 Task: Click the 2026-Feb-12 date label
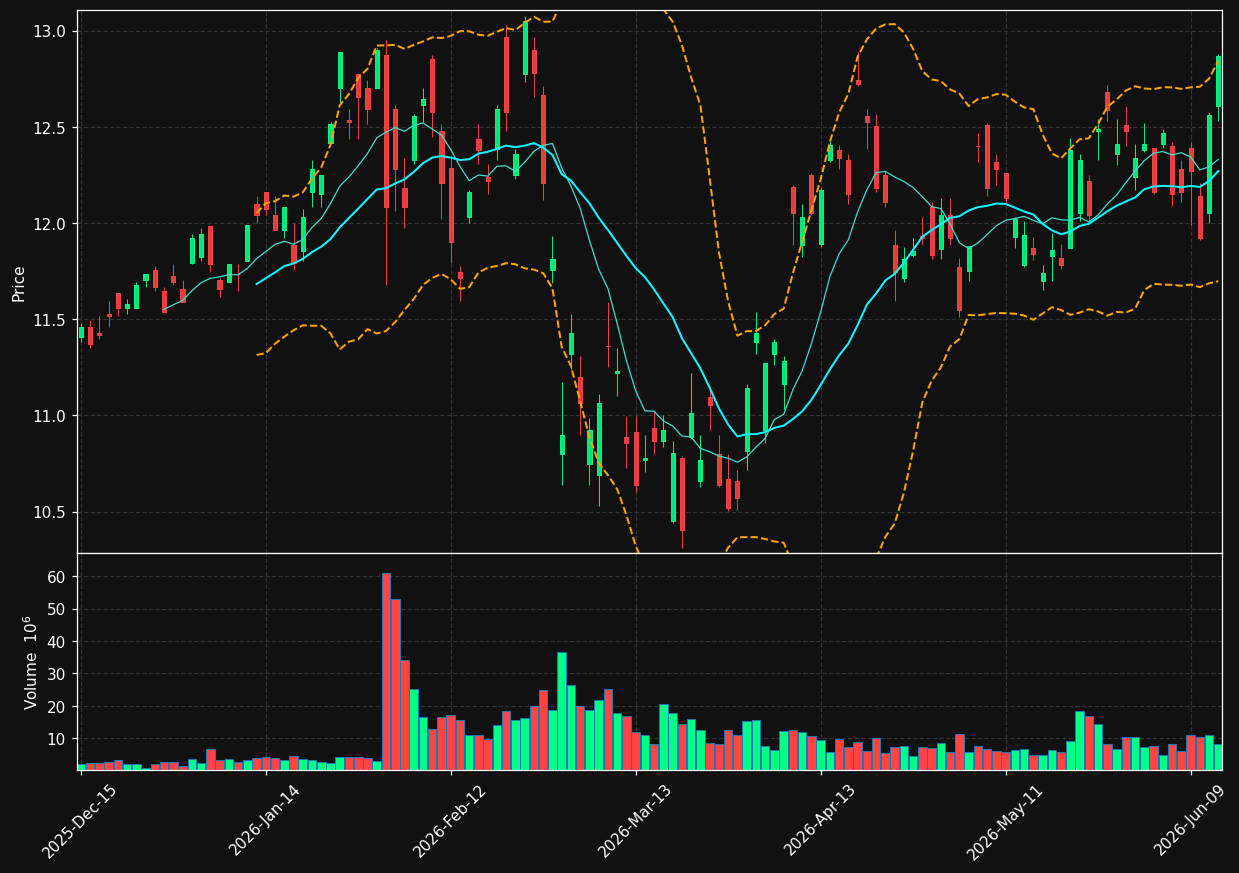pos(450,821)
